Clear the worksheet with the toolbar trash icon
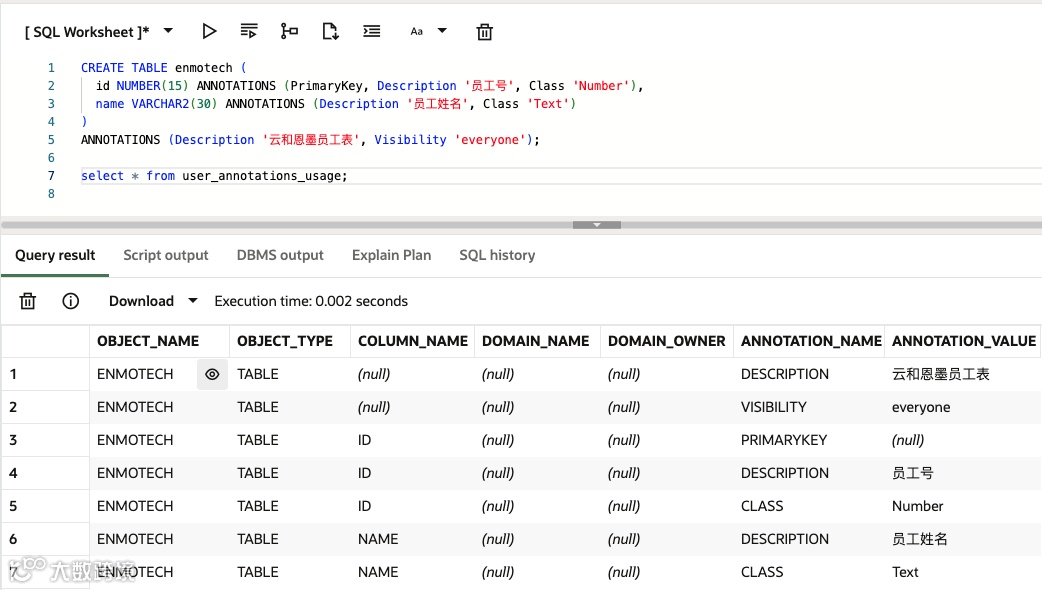The image size is (1042, 590). click(485, 32)
